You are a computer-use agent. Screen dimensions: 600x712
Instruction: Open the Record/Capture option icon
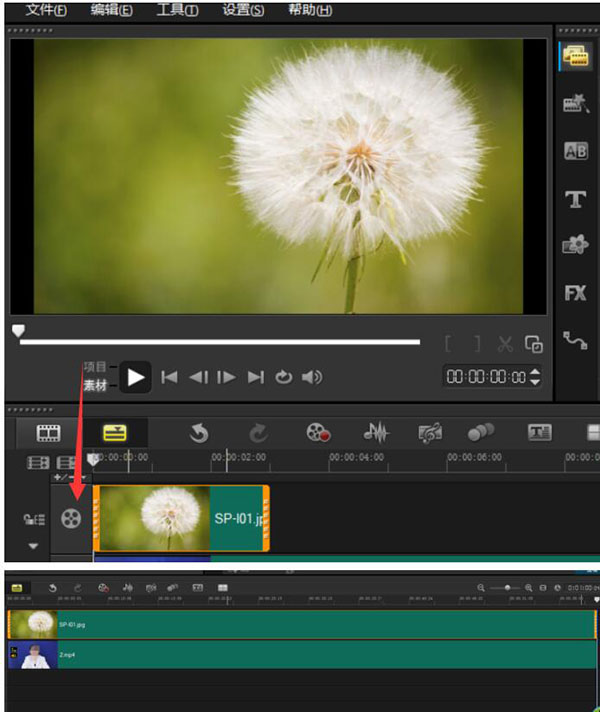(x=318, y=432)
